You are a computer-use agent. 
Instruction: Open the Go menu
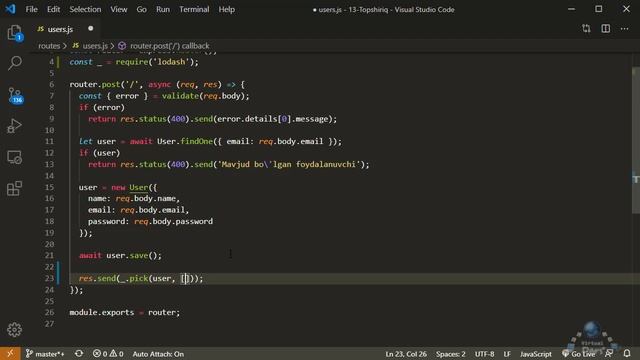click(142, 9)
